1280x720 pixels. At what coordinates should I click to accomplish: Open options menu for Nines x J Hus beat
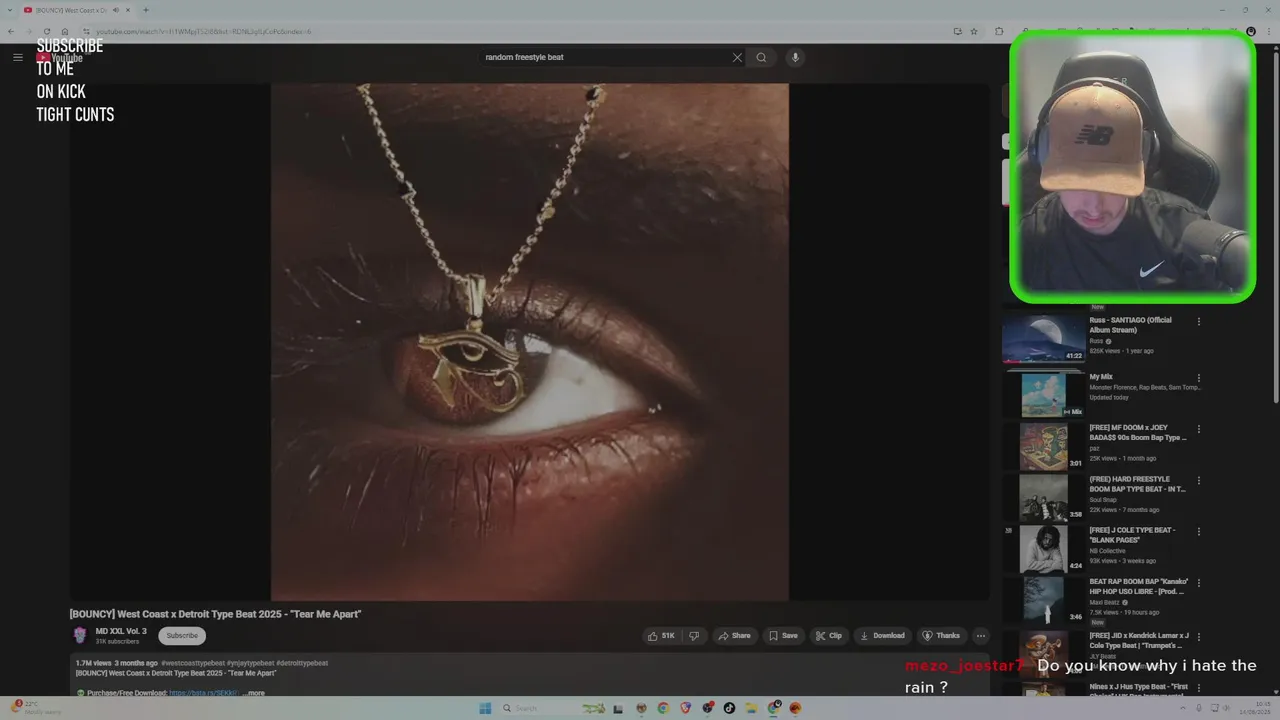pos(1199,687)
